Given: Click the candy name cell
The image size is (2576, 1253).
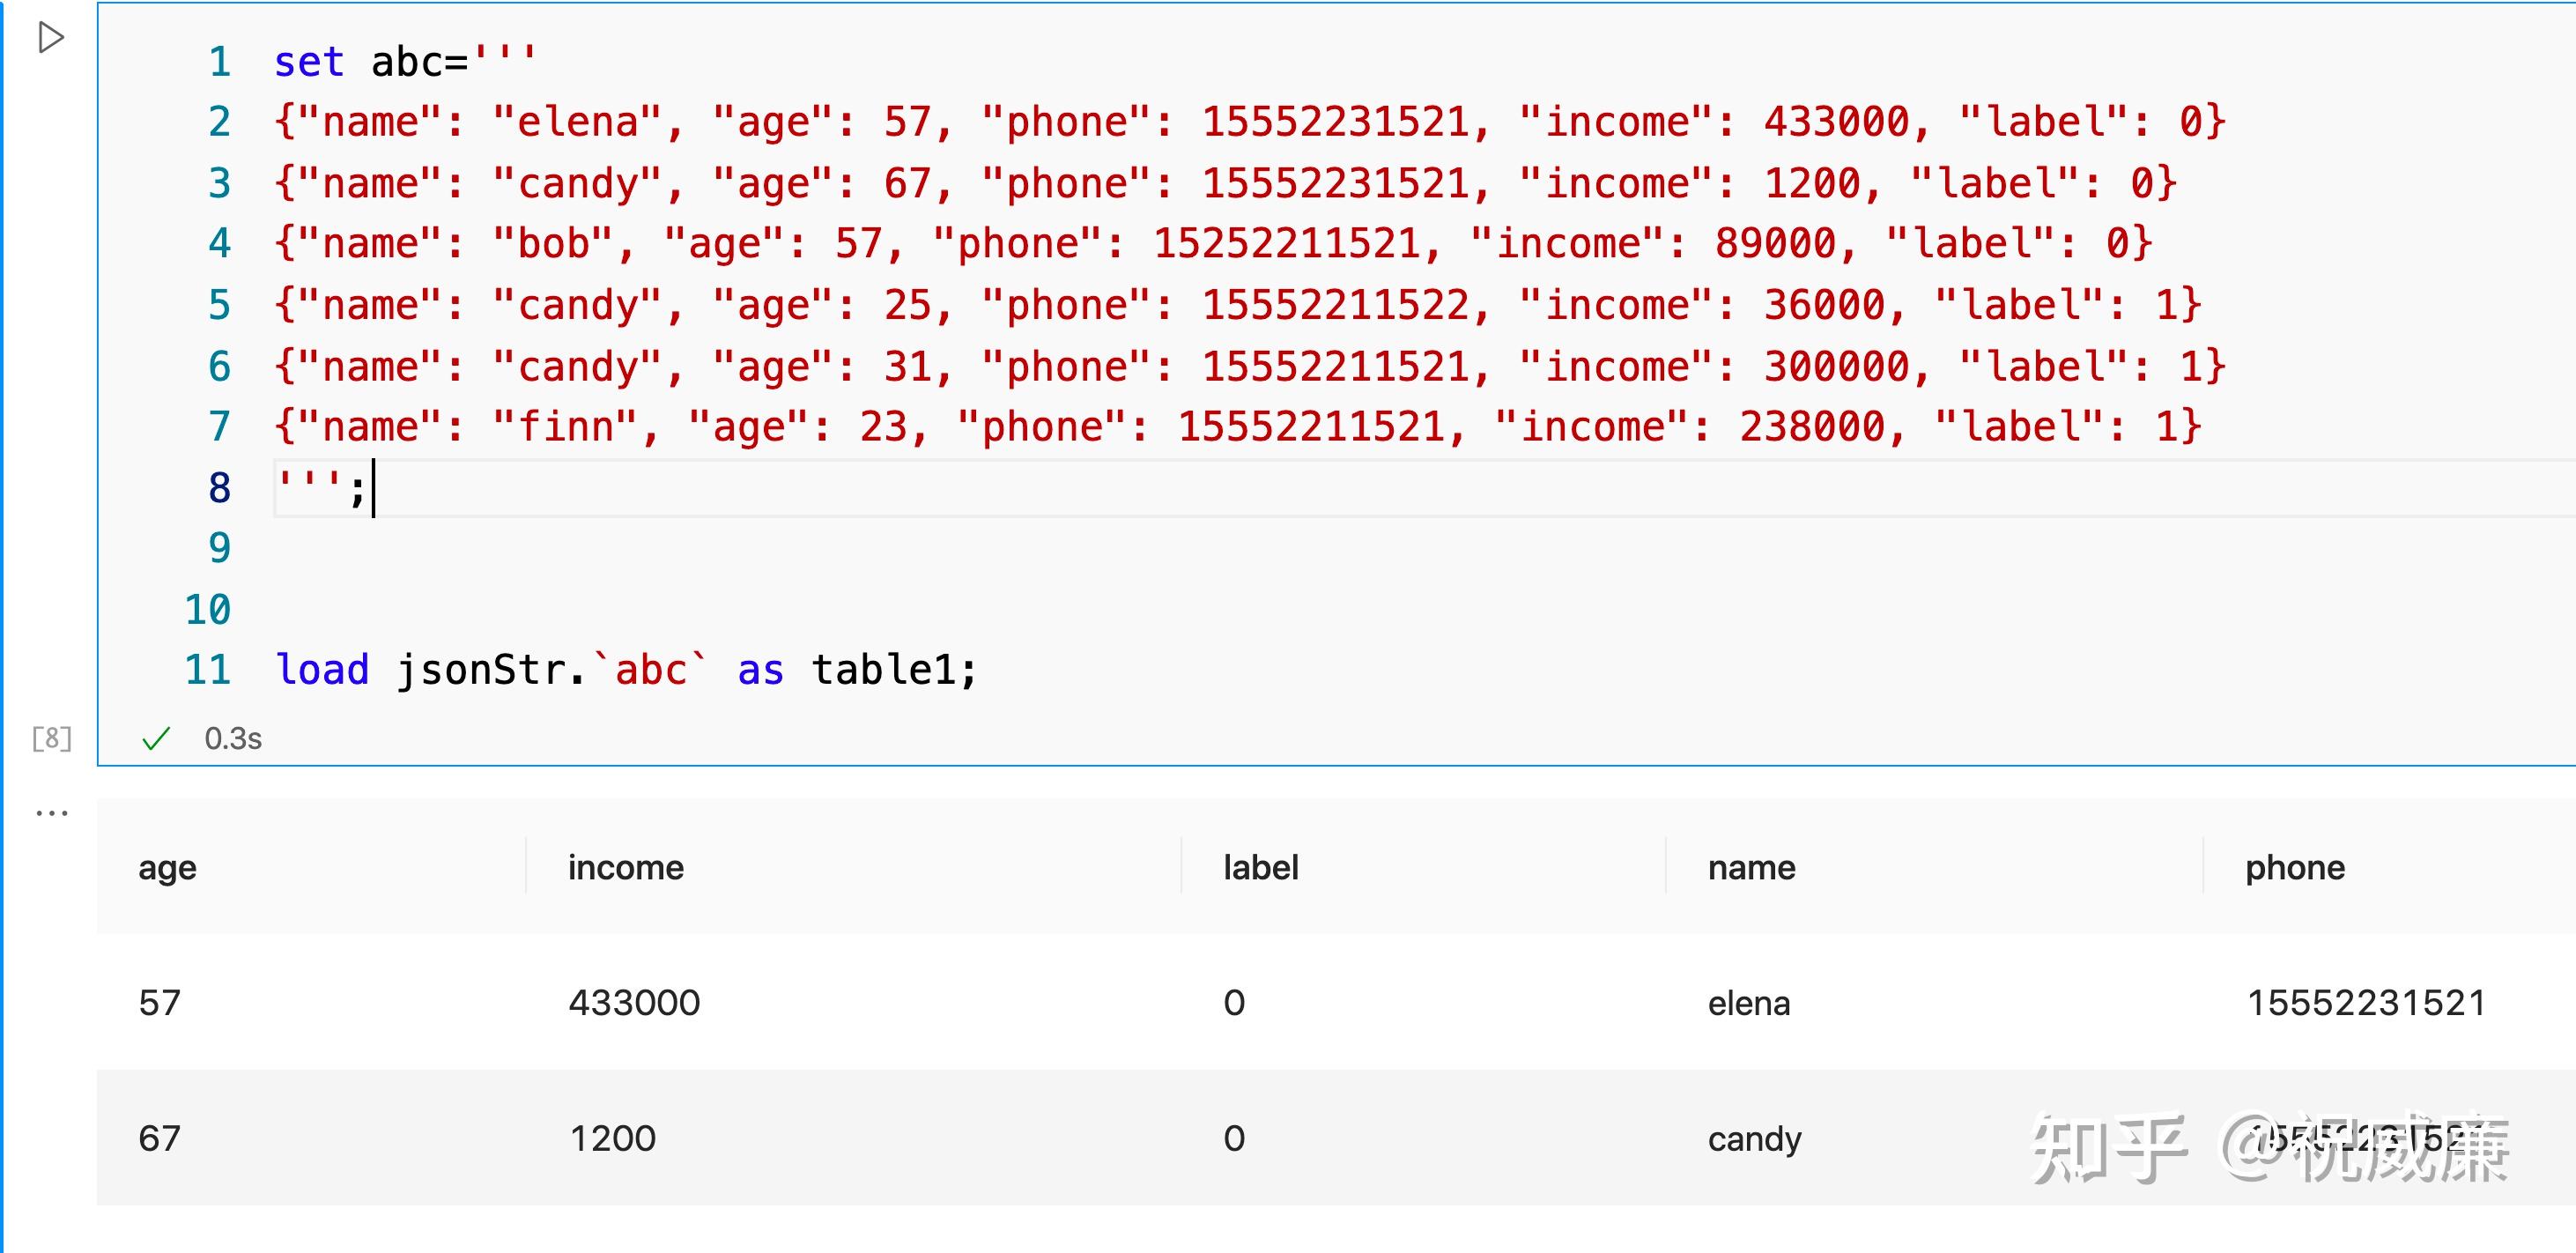Looking at the screenshot, I should [1754, 1139].
